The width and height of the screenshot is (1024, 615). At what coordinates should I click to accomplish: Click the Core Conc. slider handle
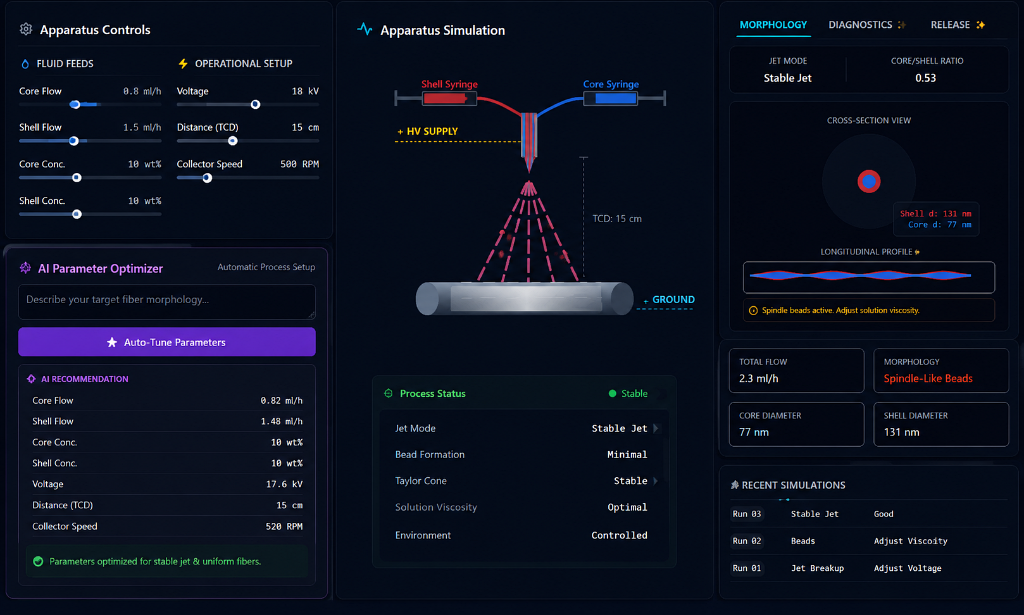(77, 178)
